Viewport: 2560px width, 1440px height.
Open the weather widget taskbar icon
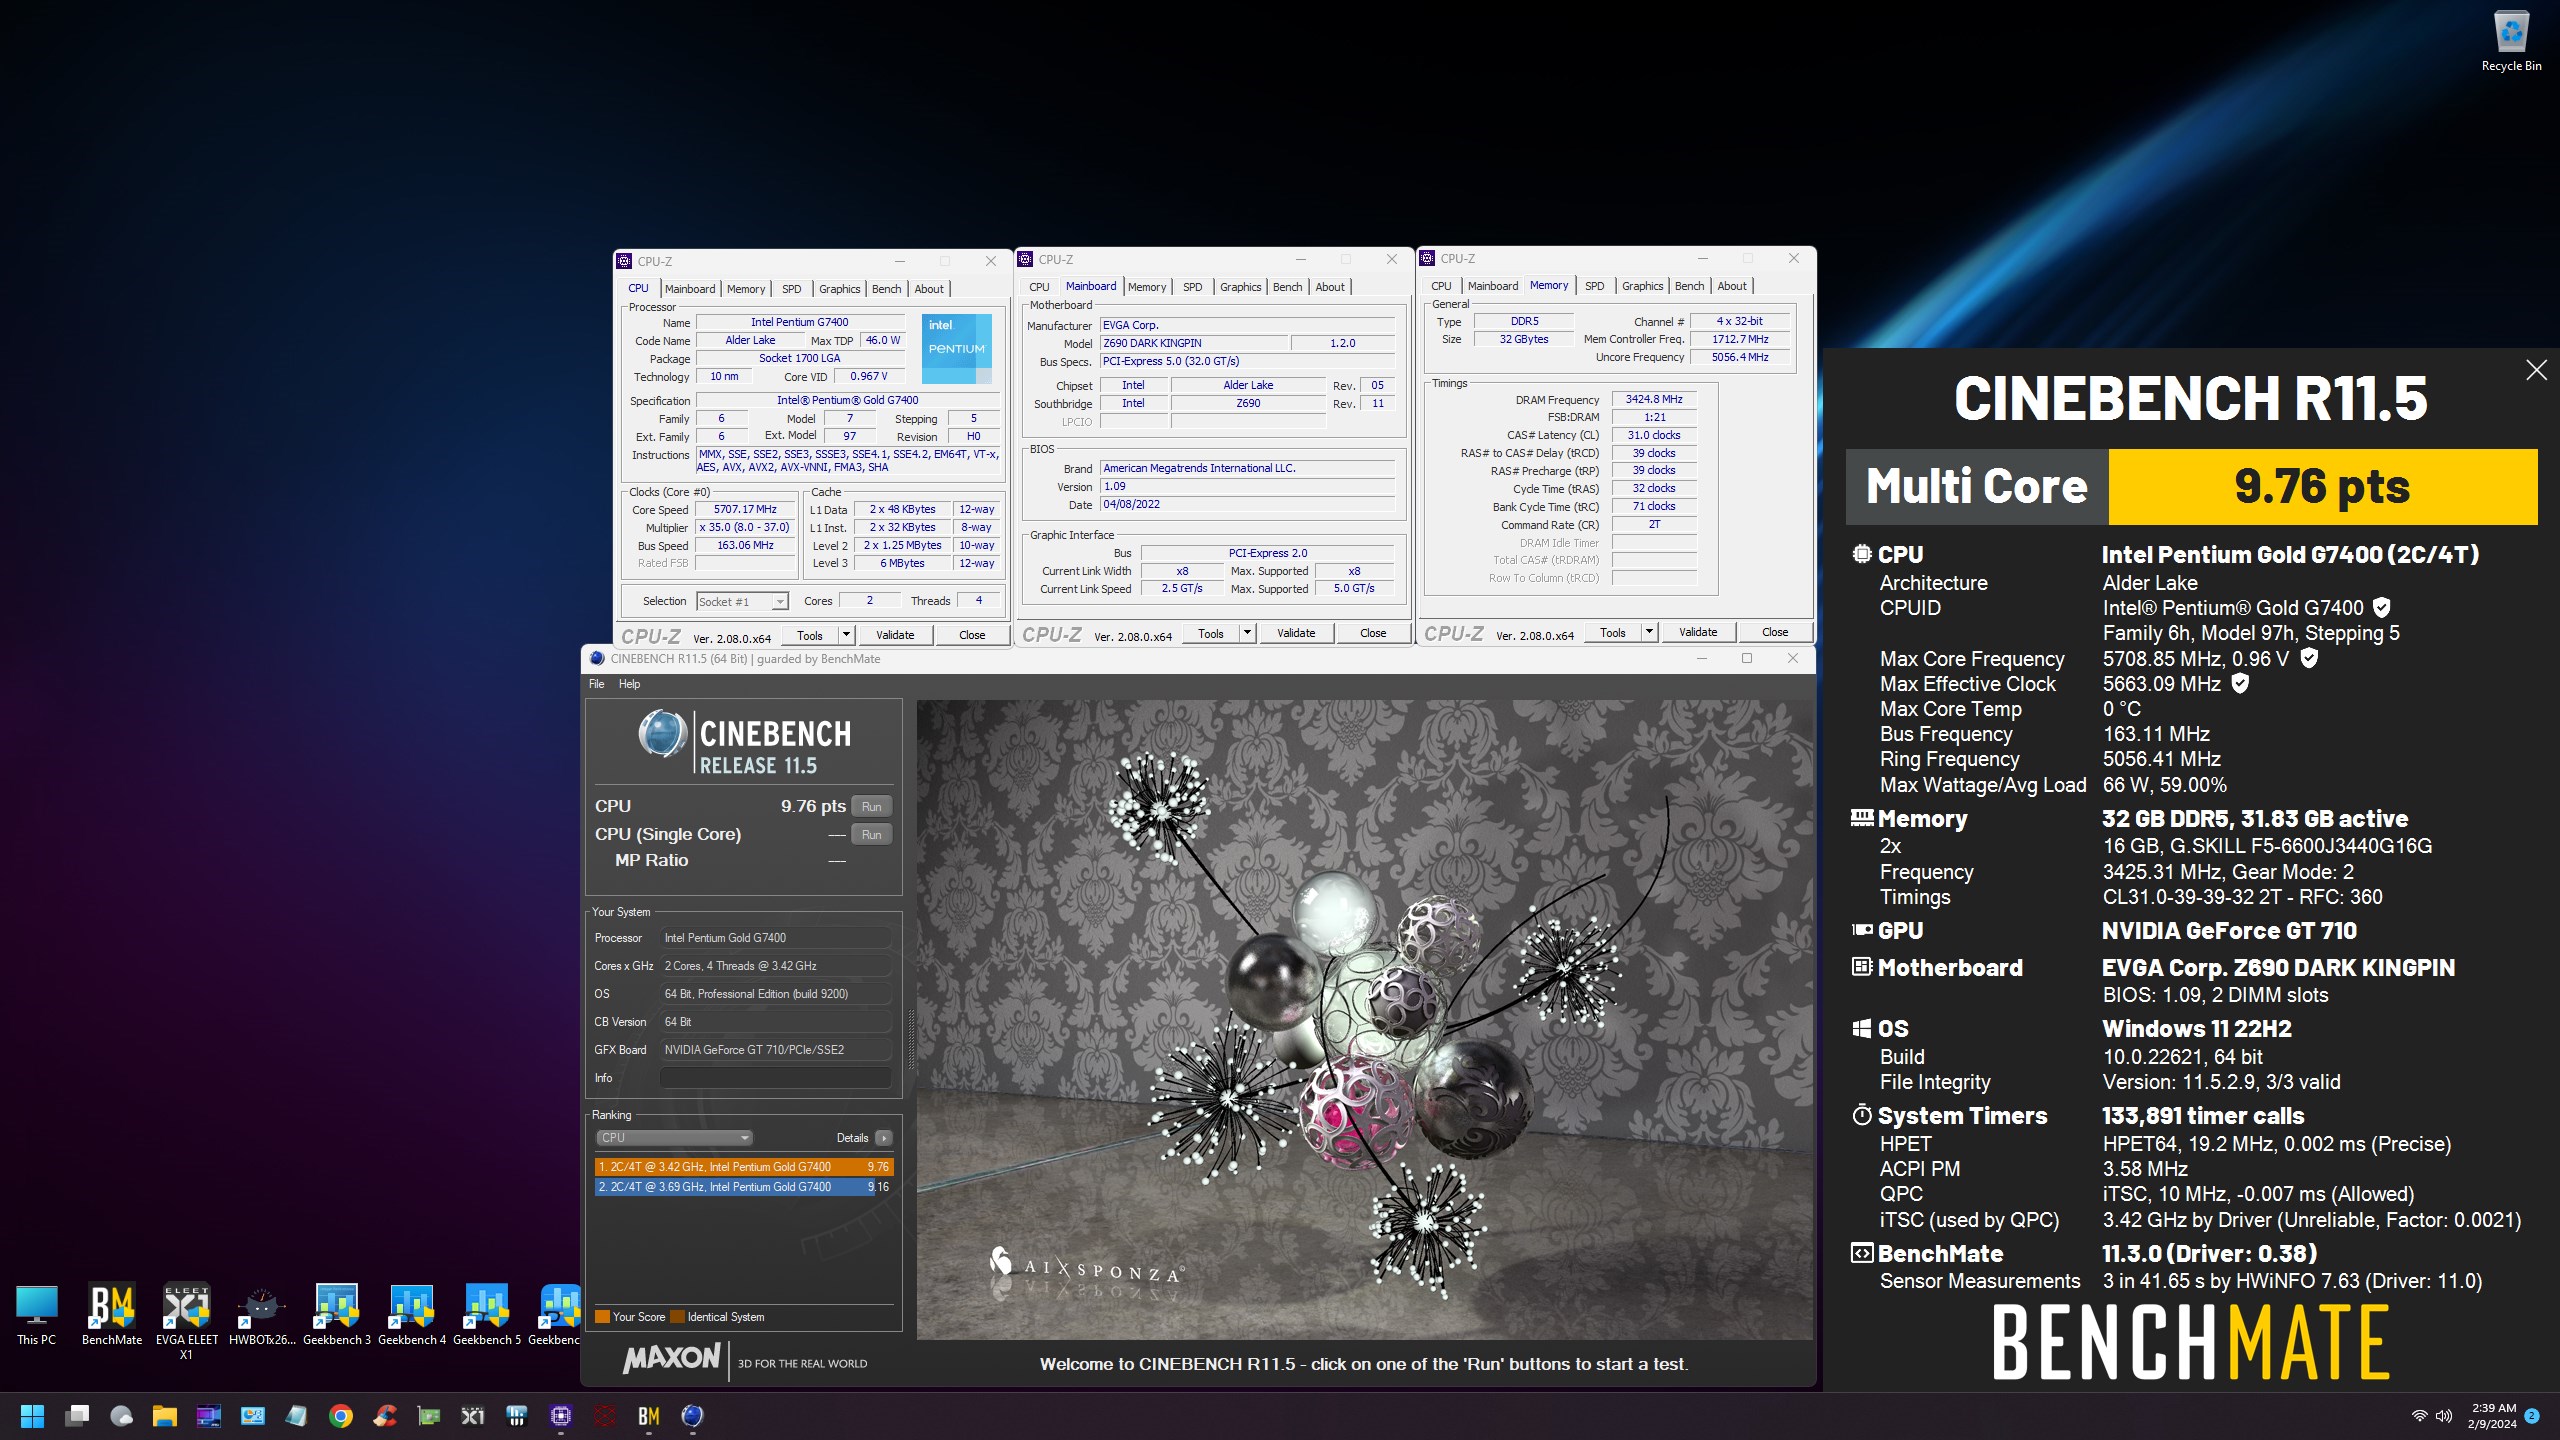[121, 1416]
